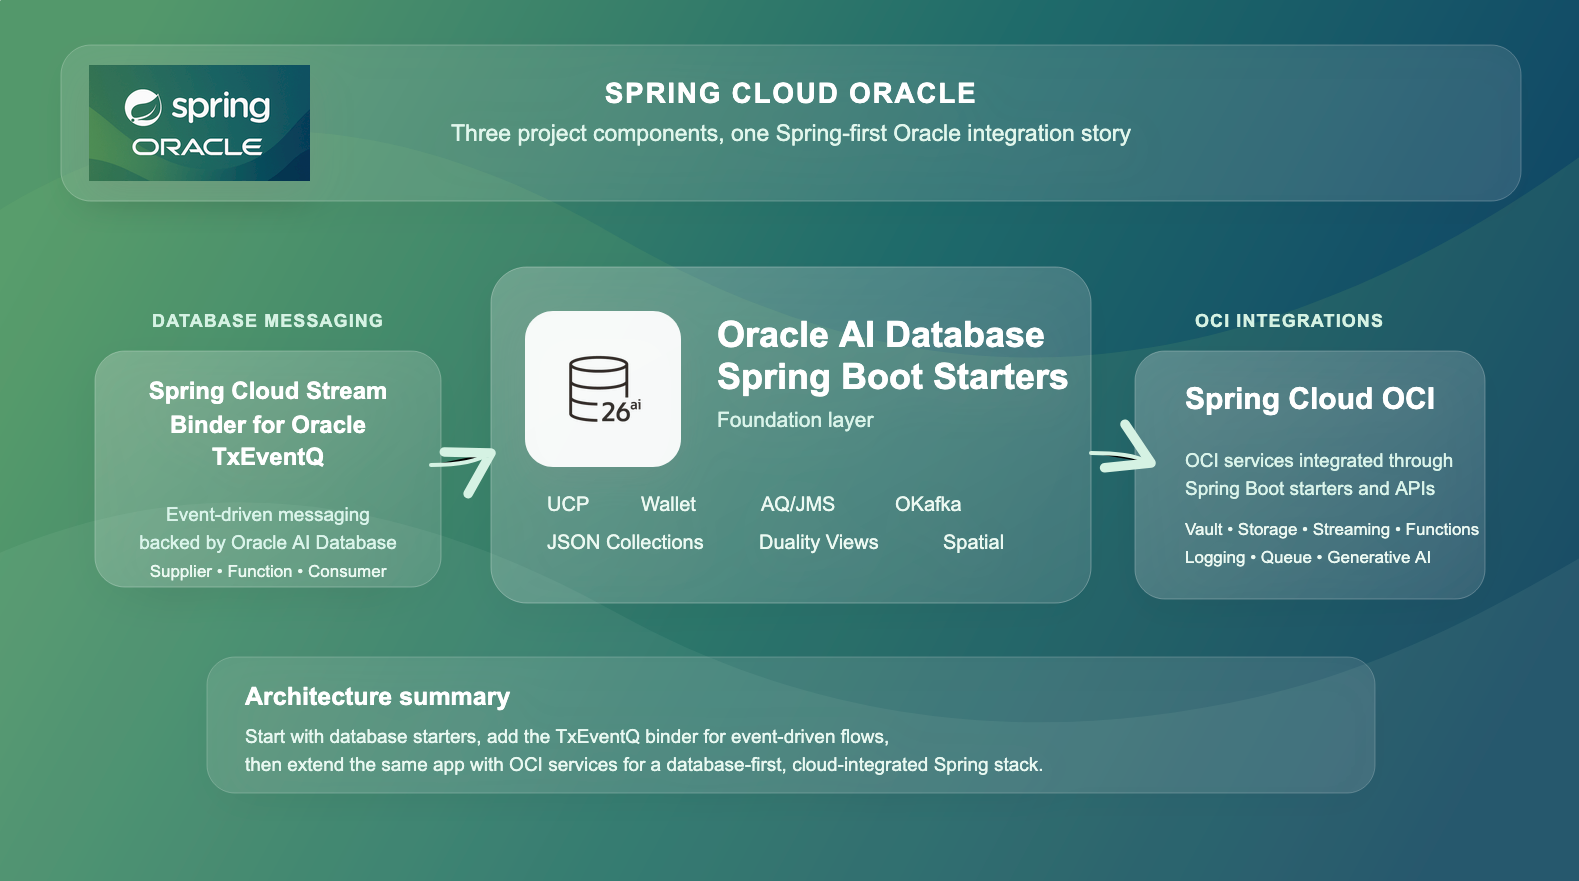Select the UCP starter label
This screenshot has width=1579, height=881.
567,504
